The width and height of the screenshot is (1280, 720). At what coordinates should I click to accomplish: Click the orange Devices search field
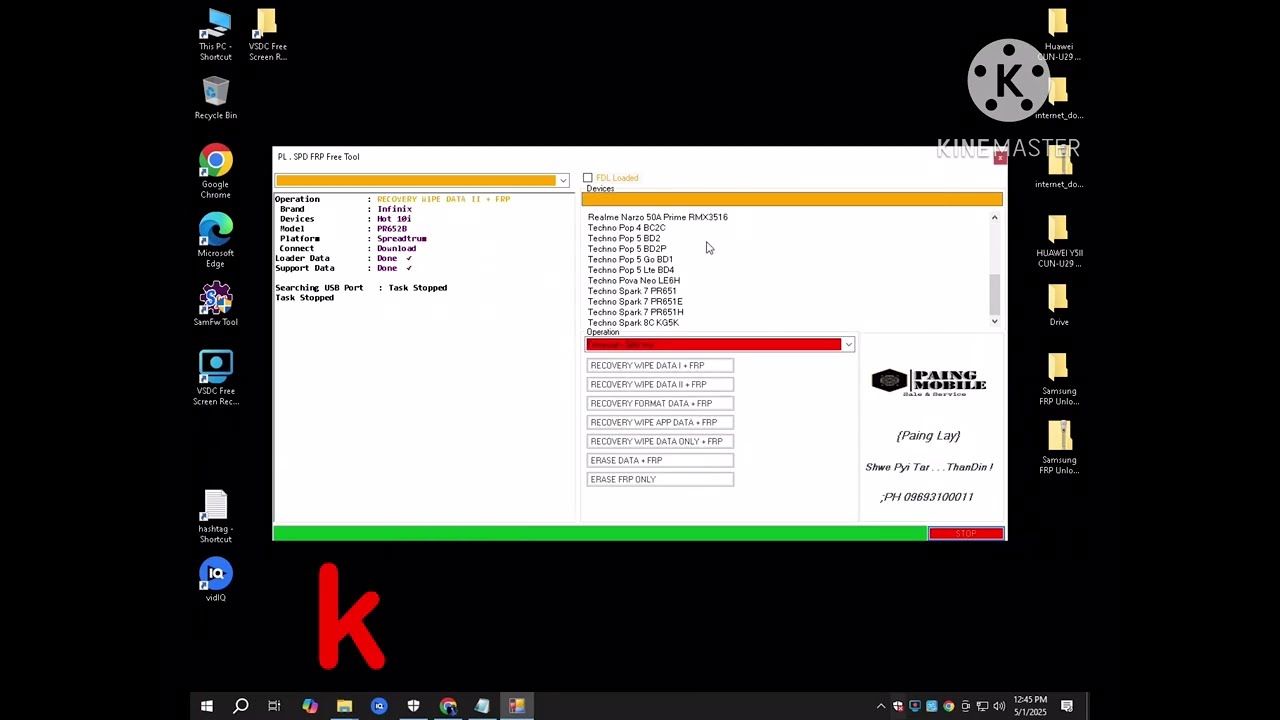coord(792,200)
